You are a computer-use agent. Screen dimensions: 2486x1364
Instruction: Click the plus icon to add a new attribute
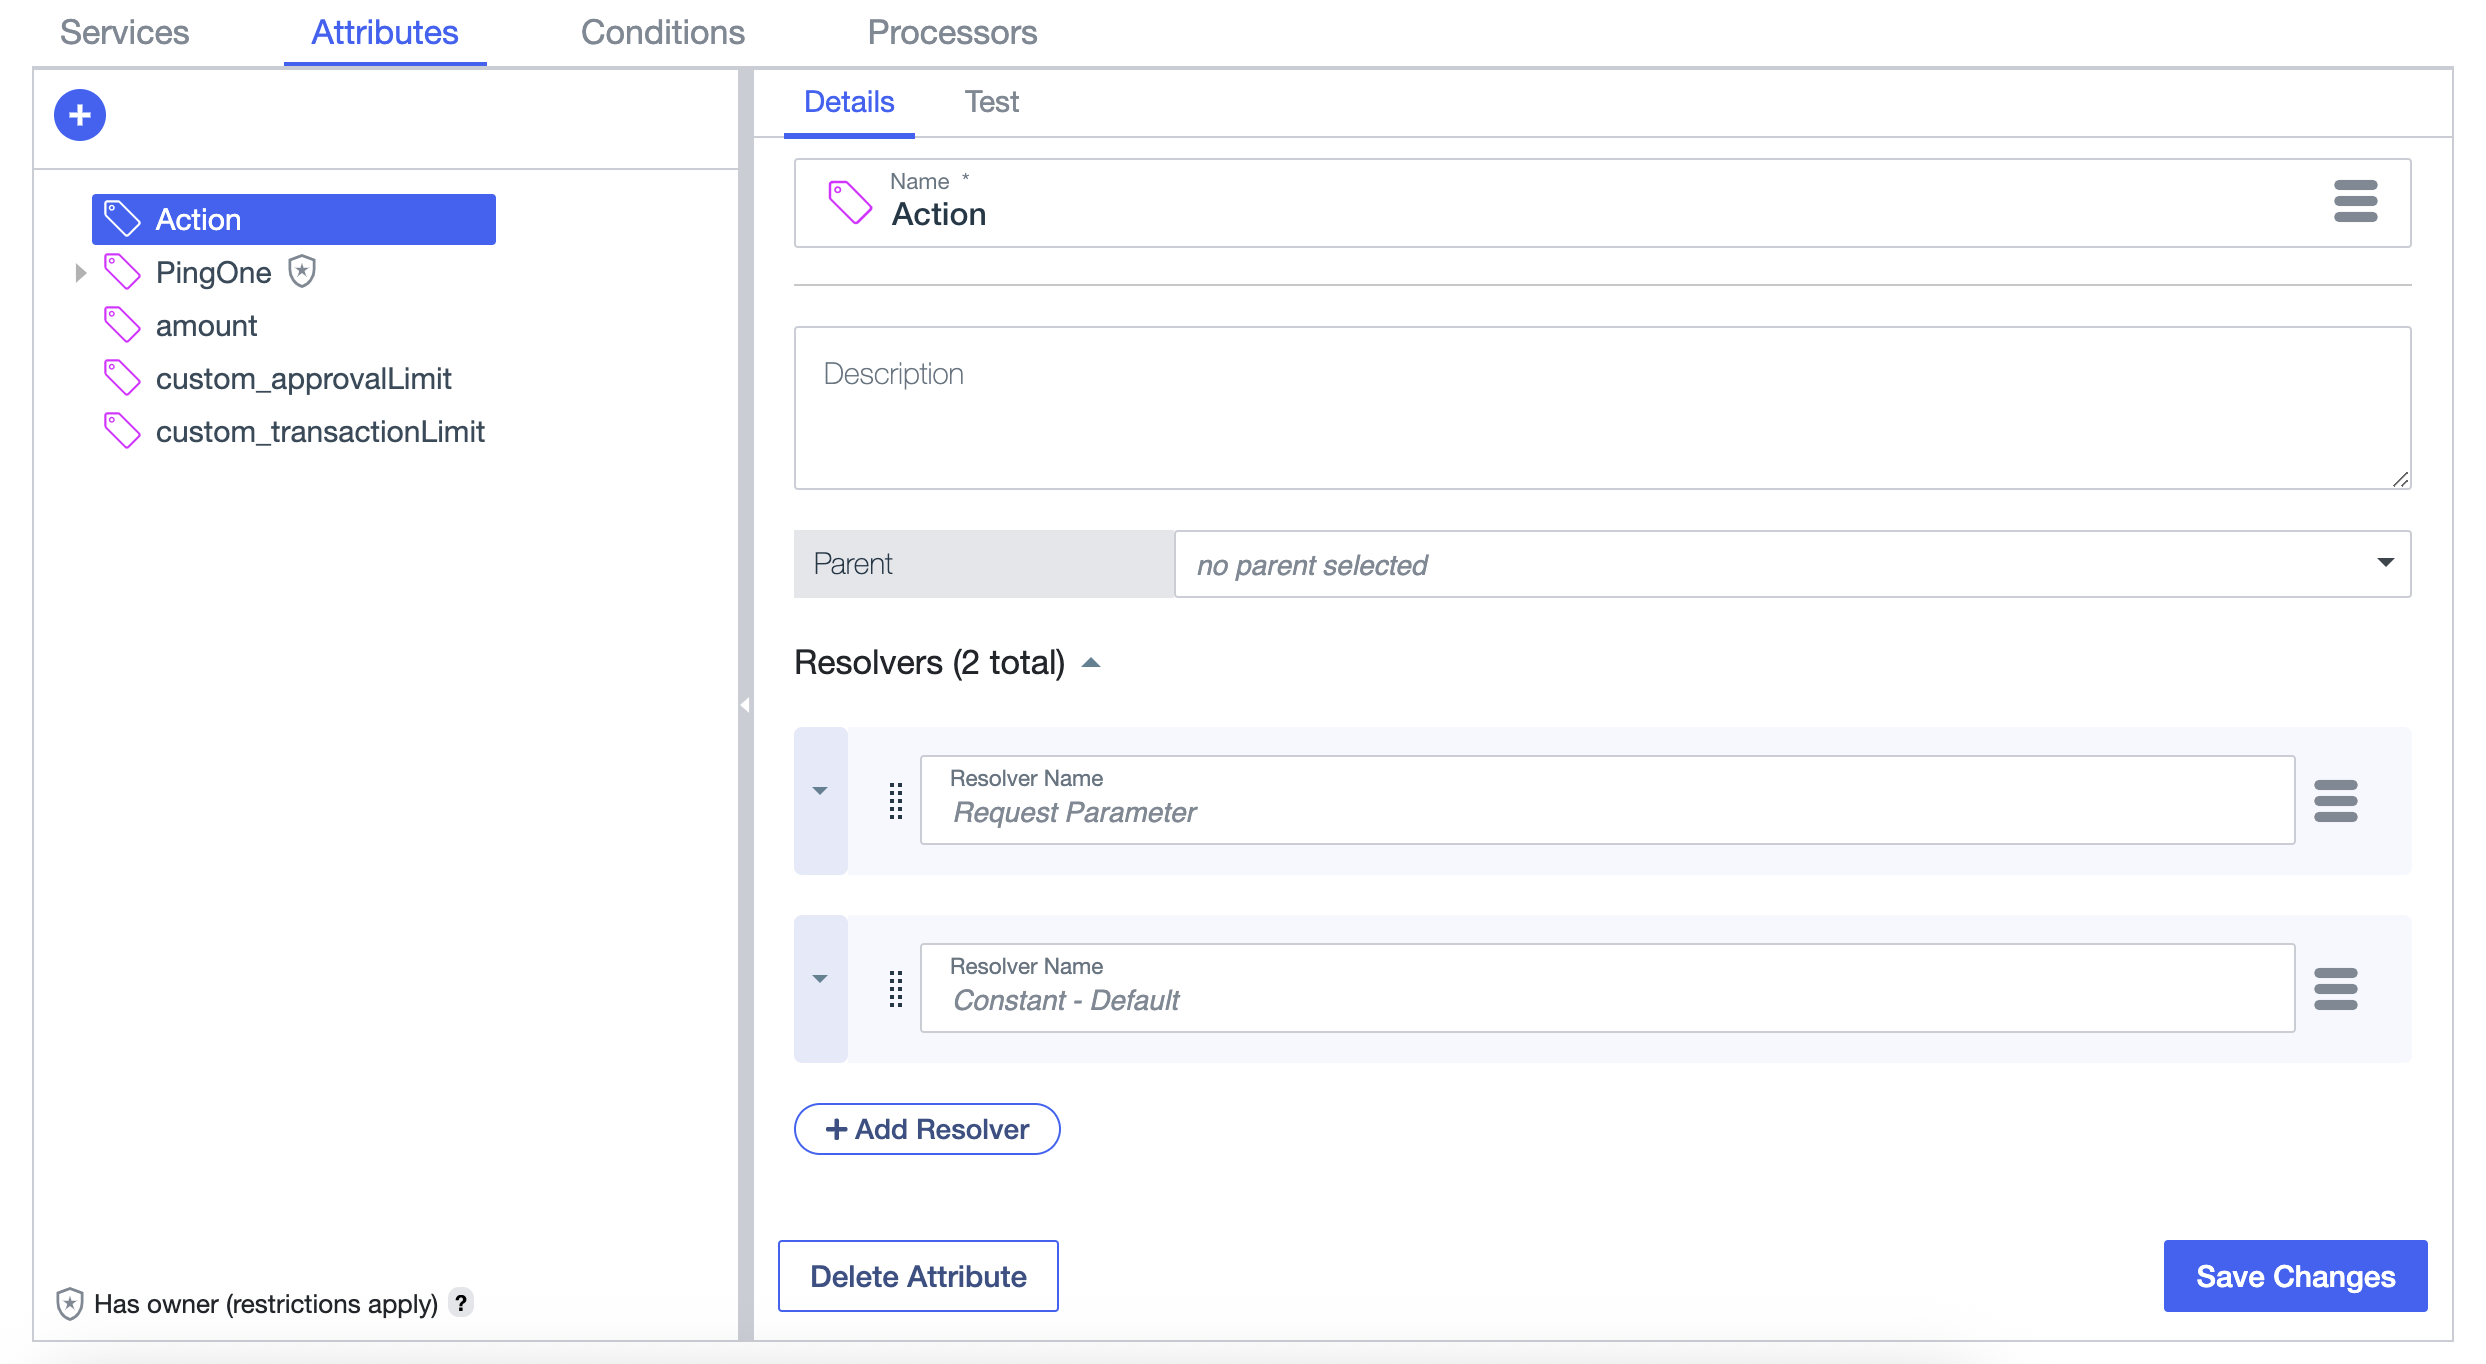(79, 115)
